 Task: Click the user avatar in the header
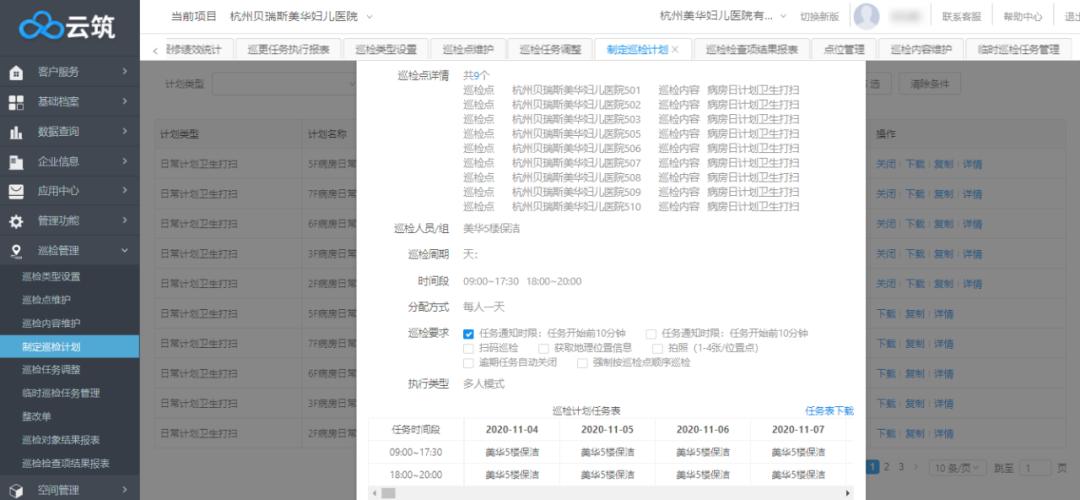[866, 17]
